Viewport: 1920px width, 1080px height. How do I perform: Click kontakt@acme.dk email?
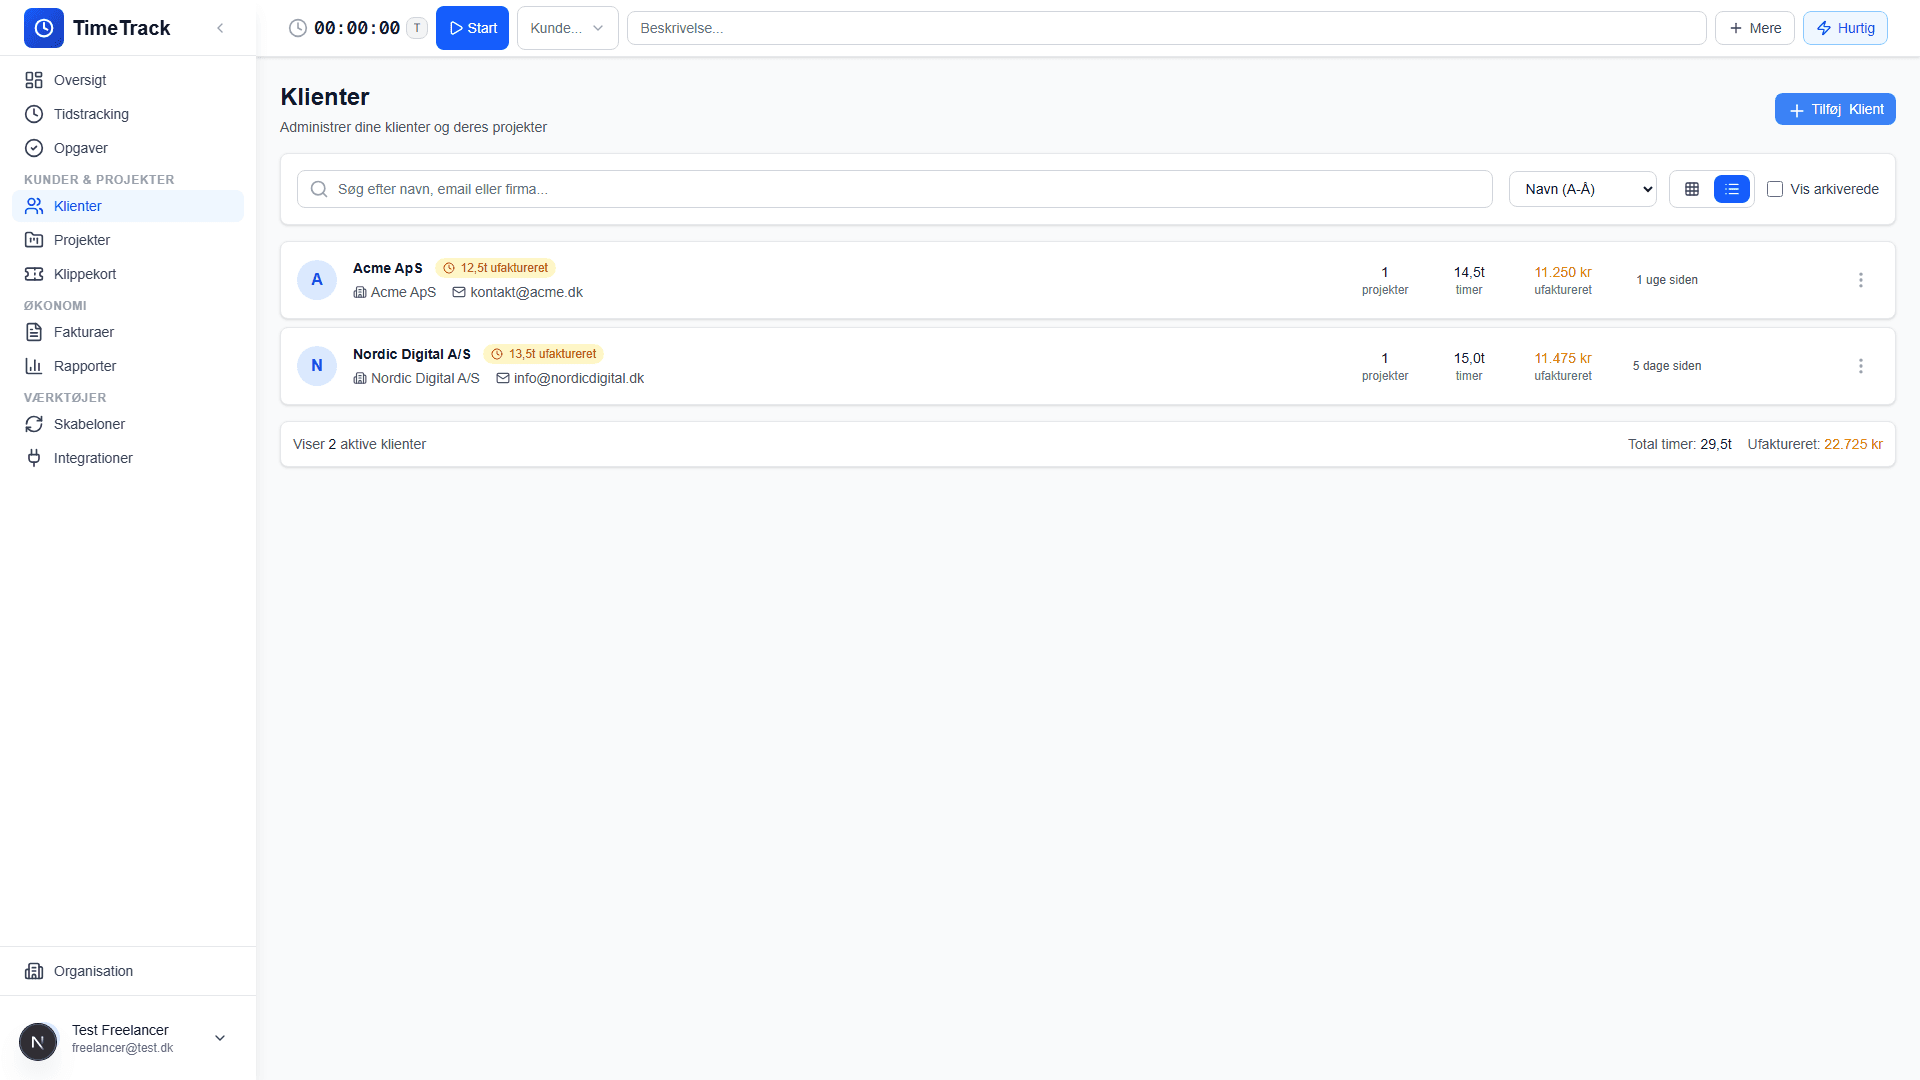coord(526,292)
